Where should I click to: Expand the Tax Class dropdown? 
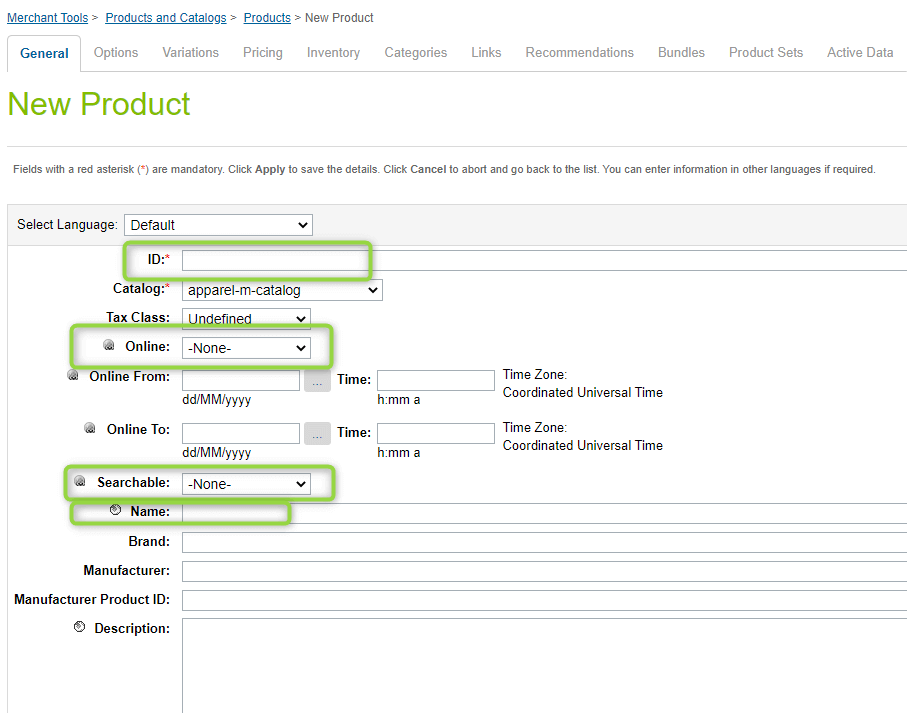[x=246, y=319]
